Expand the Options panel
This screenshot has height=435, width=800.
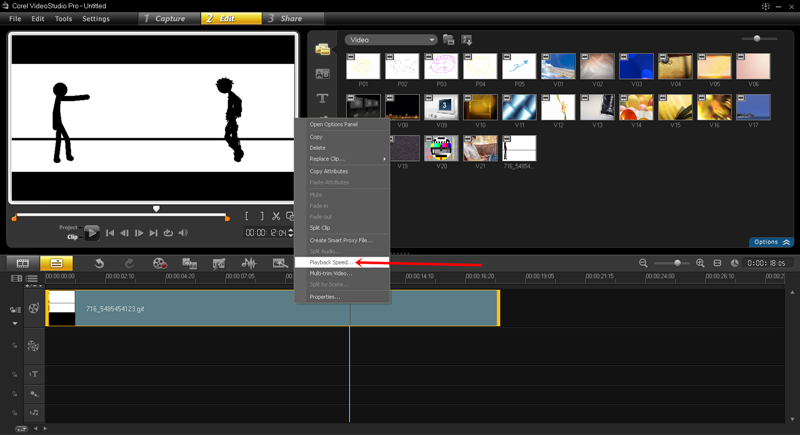[771, 242]
